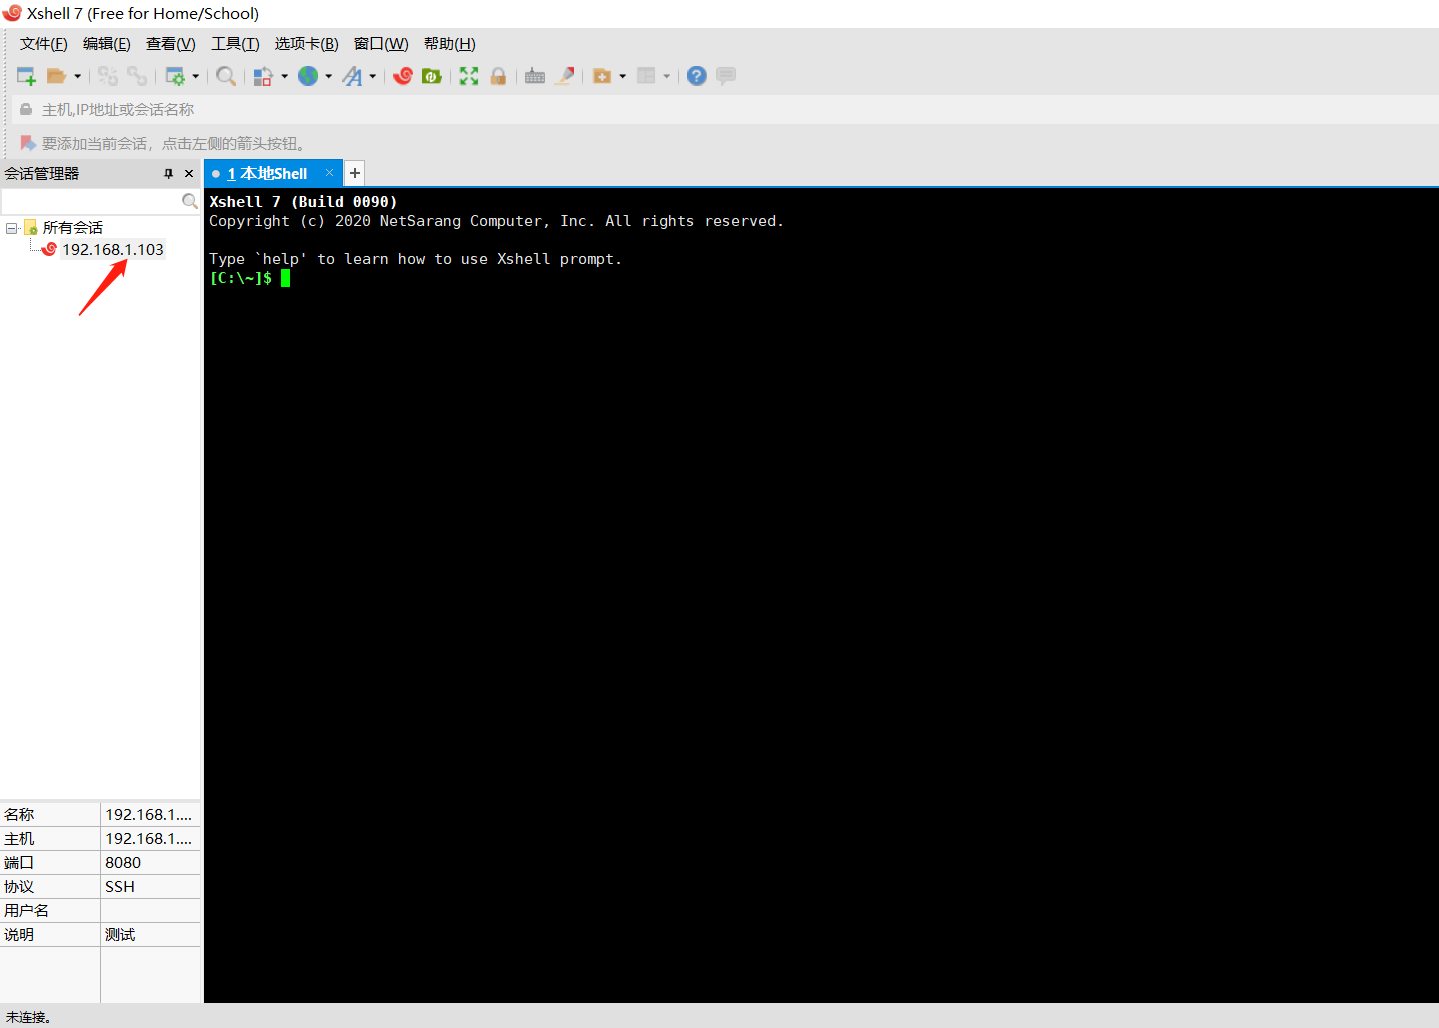Click the Lock screen padlock icon
The width and height of the screenshot is (1439, 1028).
[498, 76]
